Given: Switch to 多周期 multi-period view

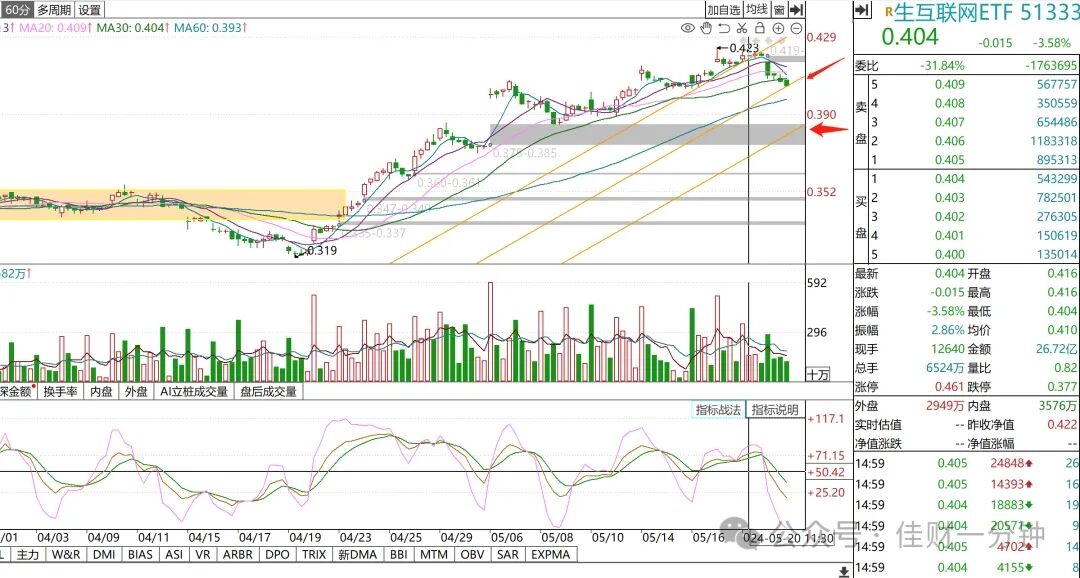Looking at the screenshot, I should click(54, 10).
